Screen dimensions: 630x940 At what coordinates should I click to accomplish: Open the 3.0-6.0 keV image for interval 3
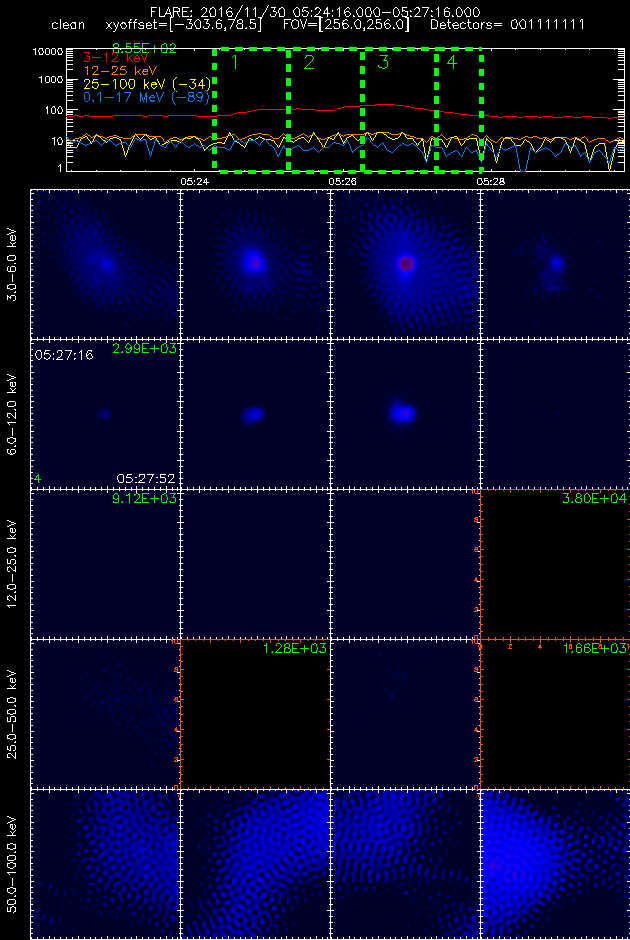405,264
